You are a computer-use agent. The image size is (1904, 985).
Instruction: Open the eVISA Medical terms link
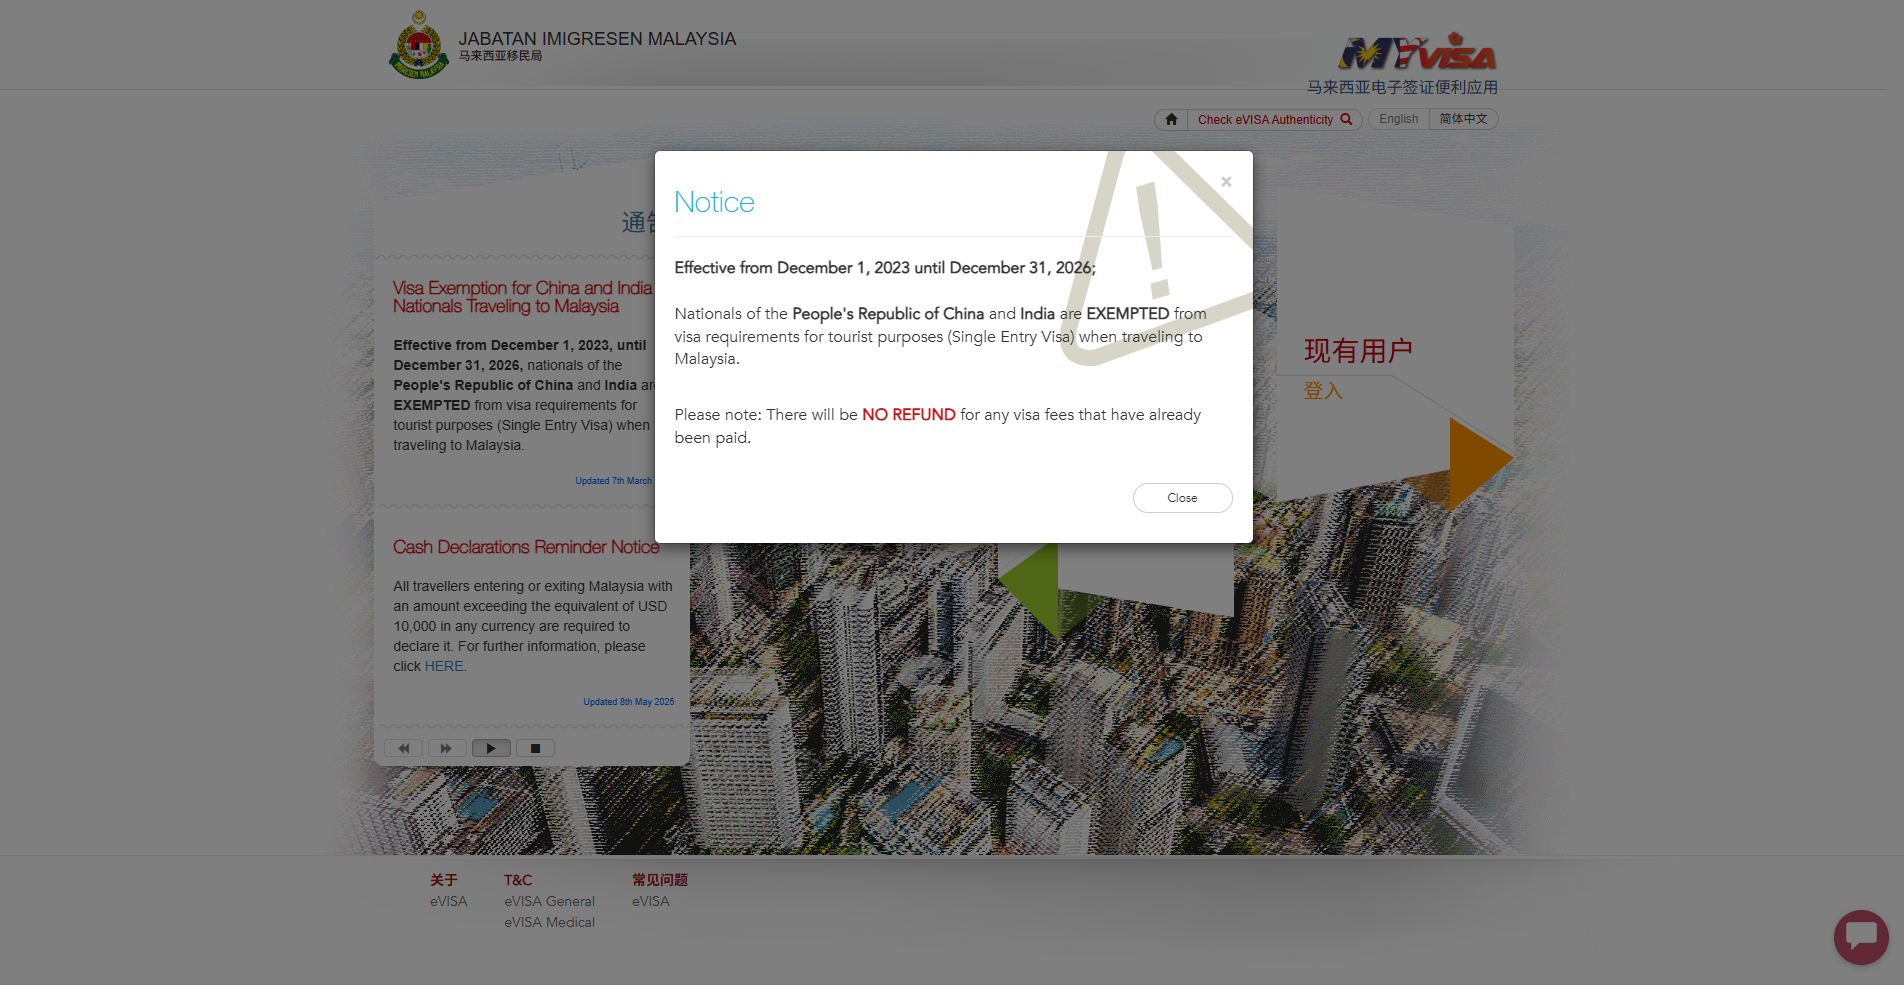click(548, 922)
